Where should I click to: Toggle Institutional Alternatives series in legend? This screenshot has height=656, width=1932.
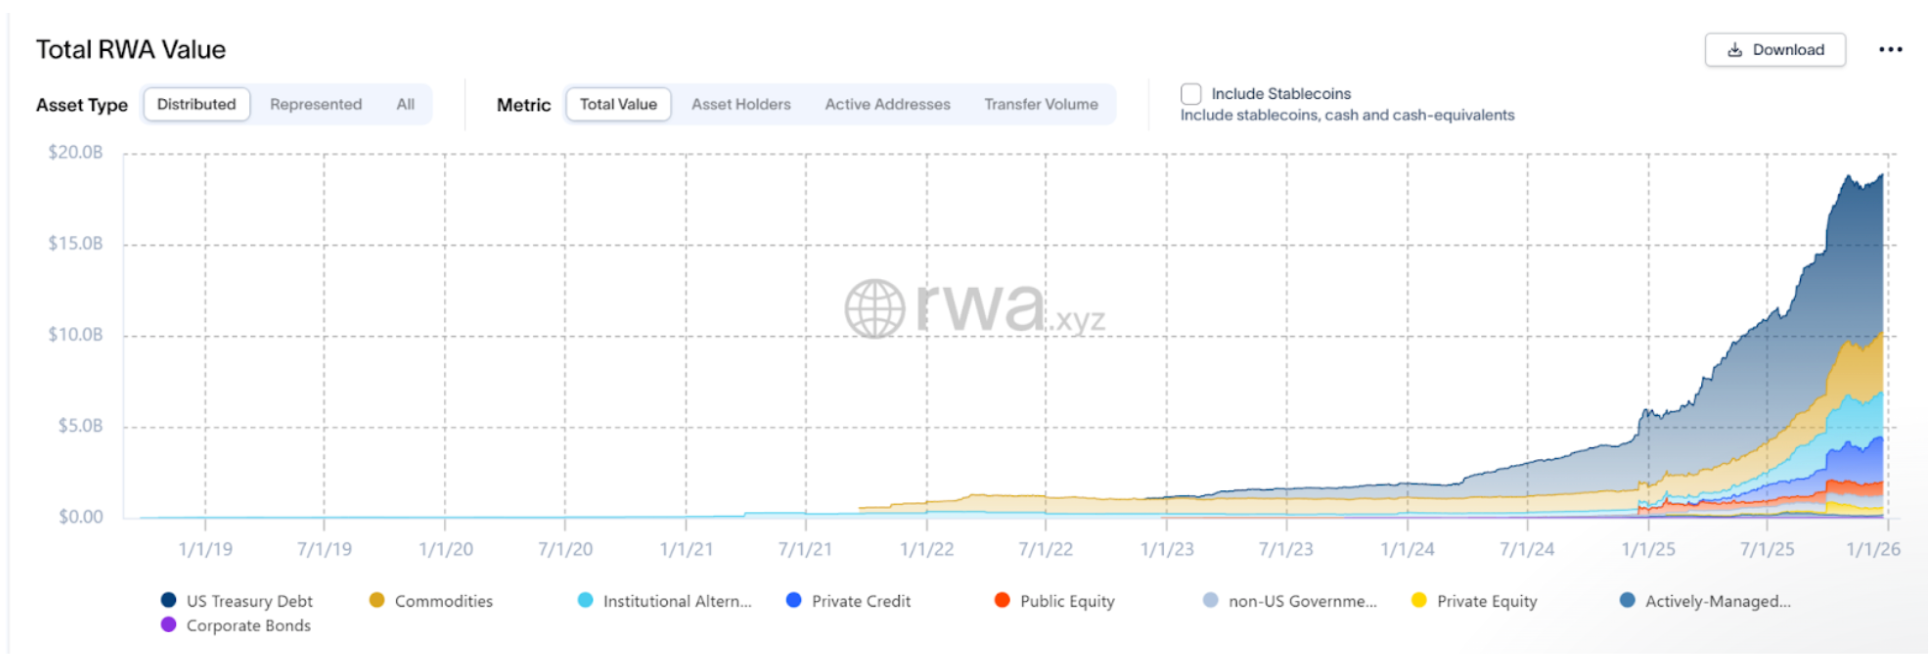pyautogui.click(x=676, y=601)
